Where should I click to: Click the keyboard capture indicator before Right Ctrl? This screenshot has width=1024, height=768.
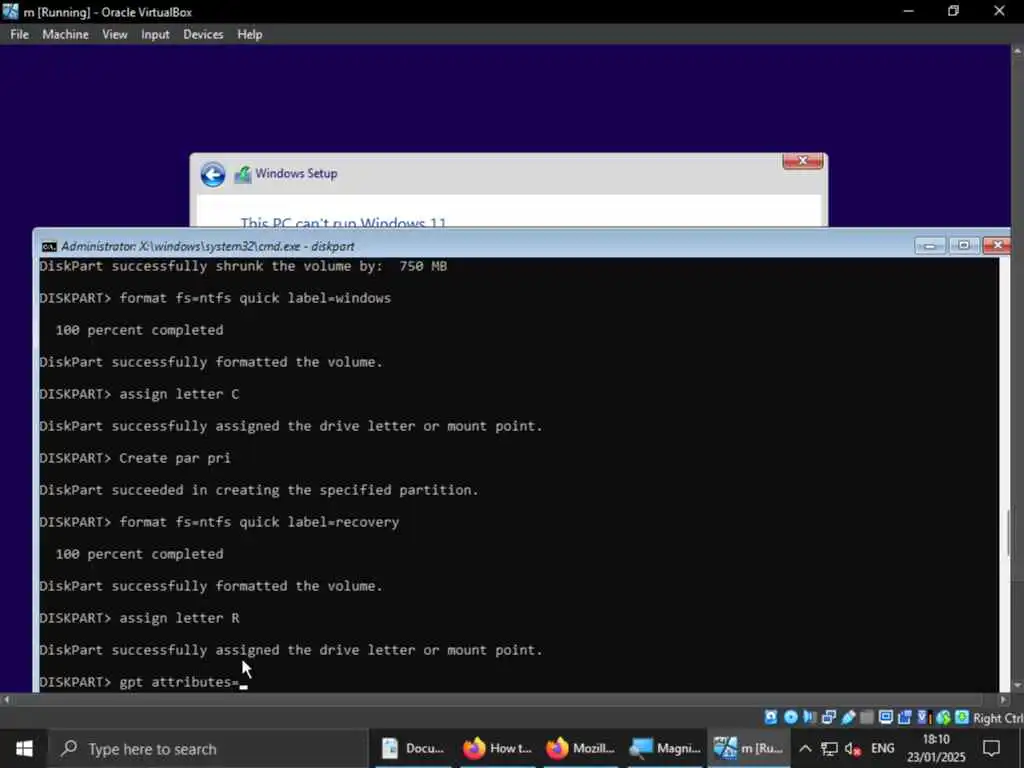(x=962, y=717)
